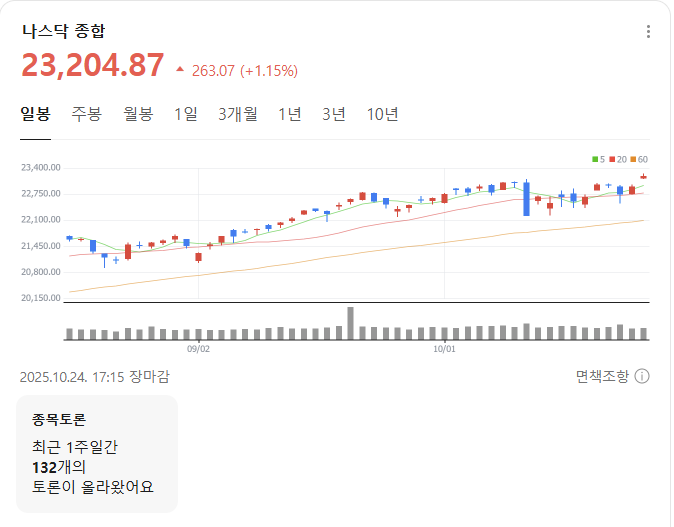674x527 pixels.
Task: Click the 132개의 discussion count text
Action: (59, 467)
